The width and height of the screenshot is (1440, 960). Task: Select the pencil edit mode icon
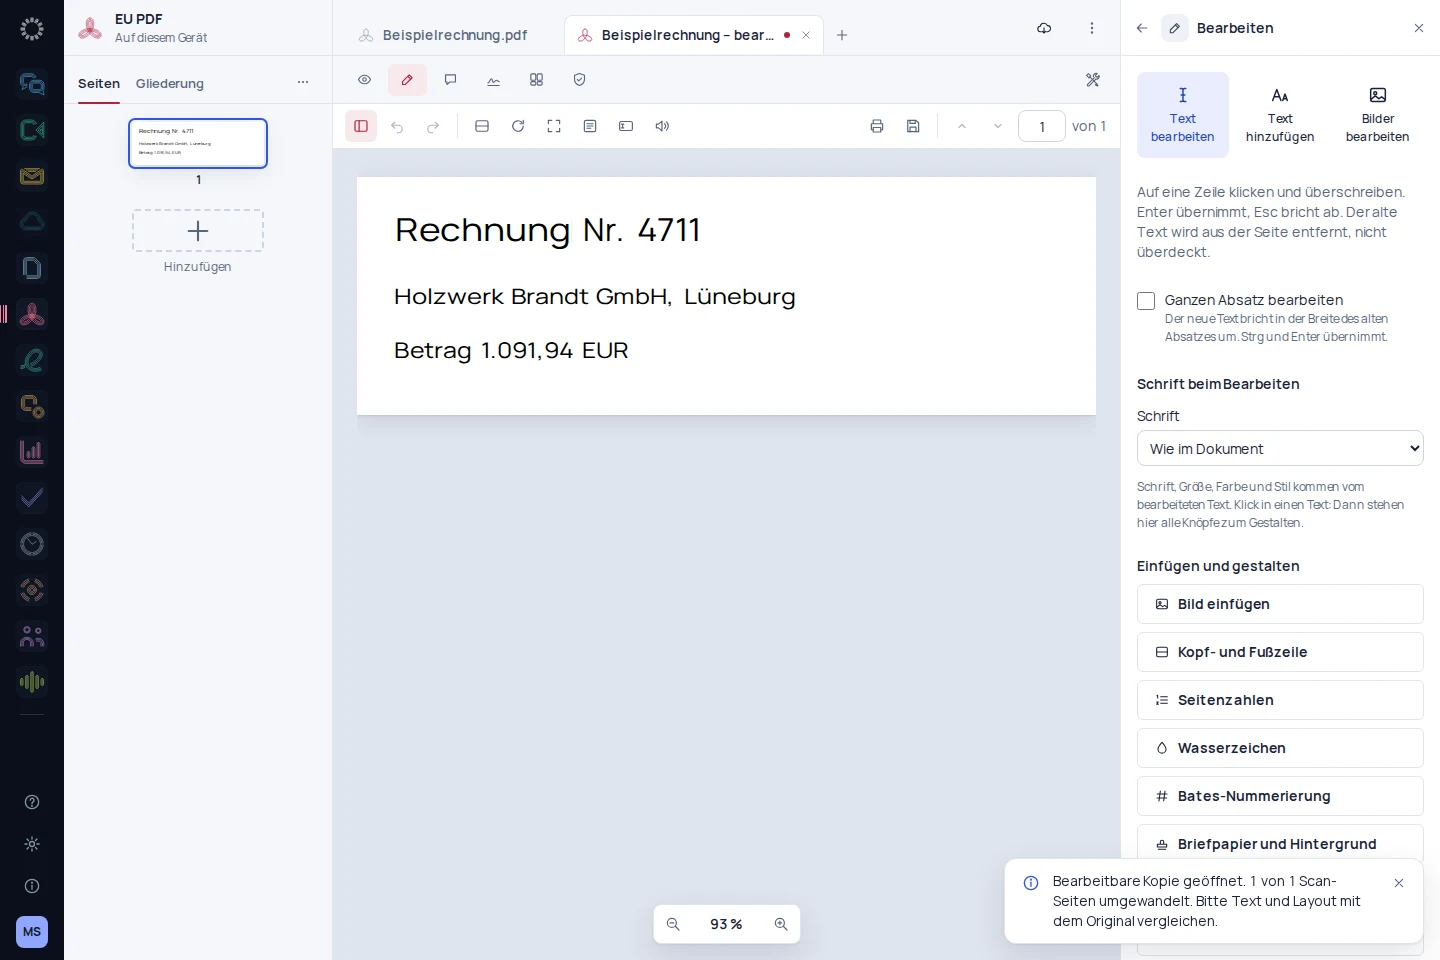point(407,80)
